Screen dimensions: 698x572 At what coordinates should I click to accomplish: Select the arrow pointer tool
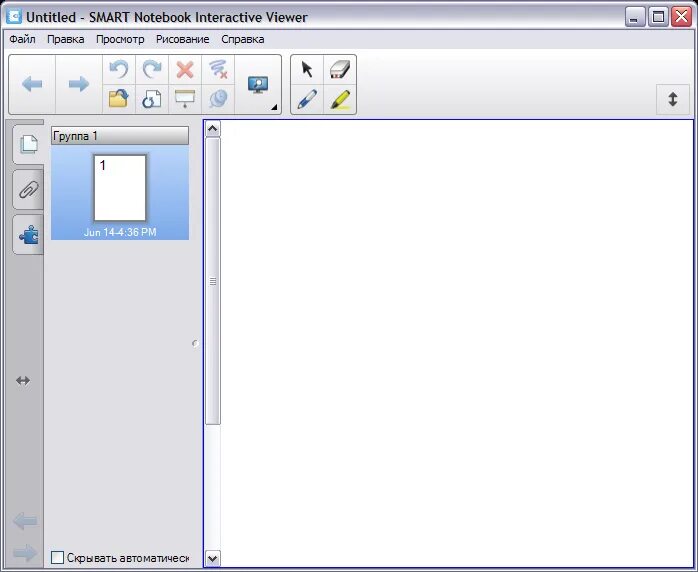307,70
